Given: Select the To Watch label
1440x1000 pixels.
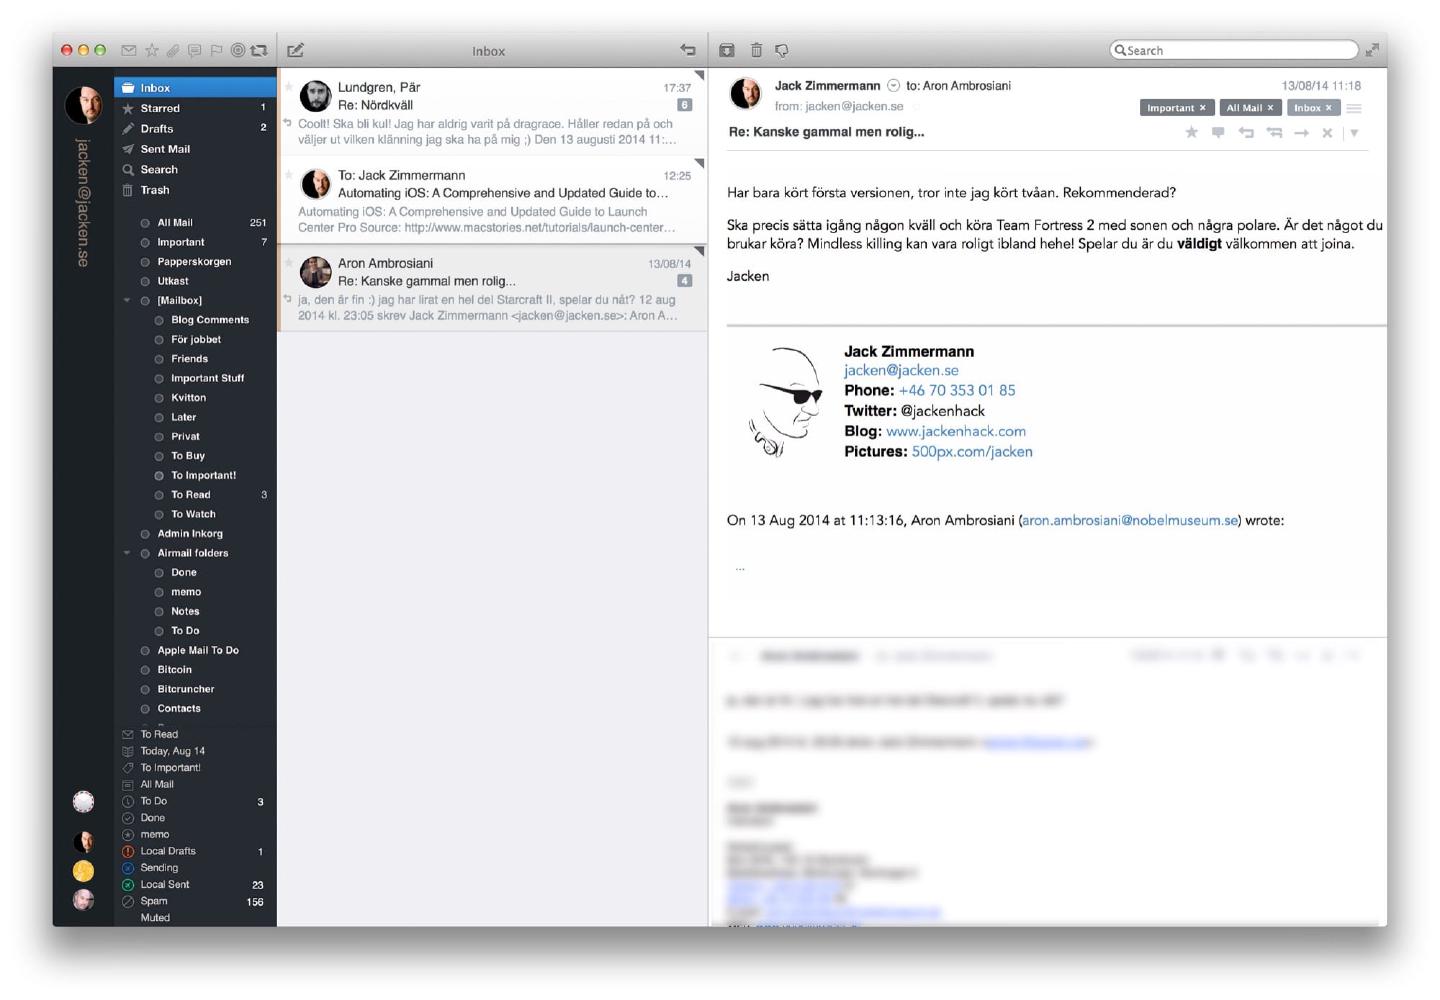Looking at the screenshot, I should [x=193, y=514].
